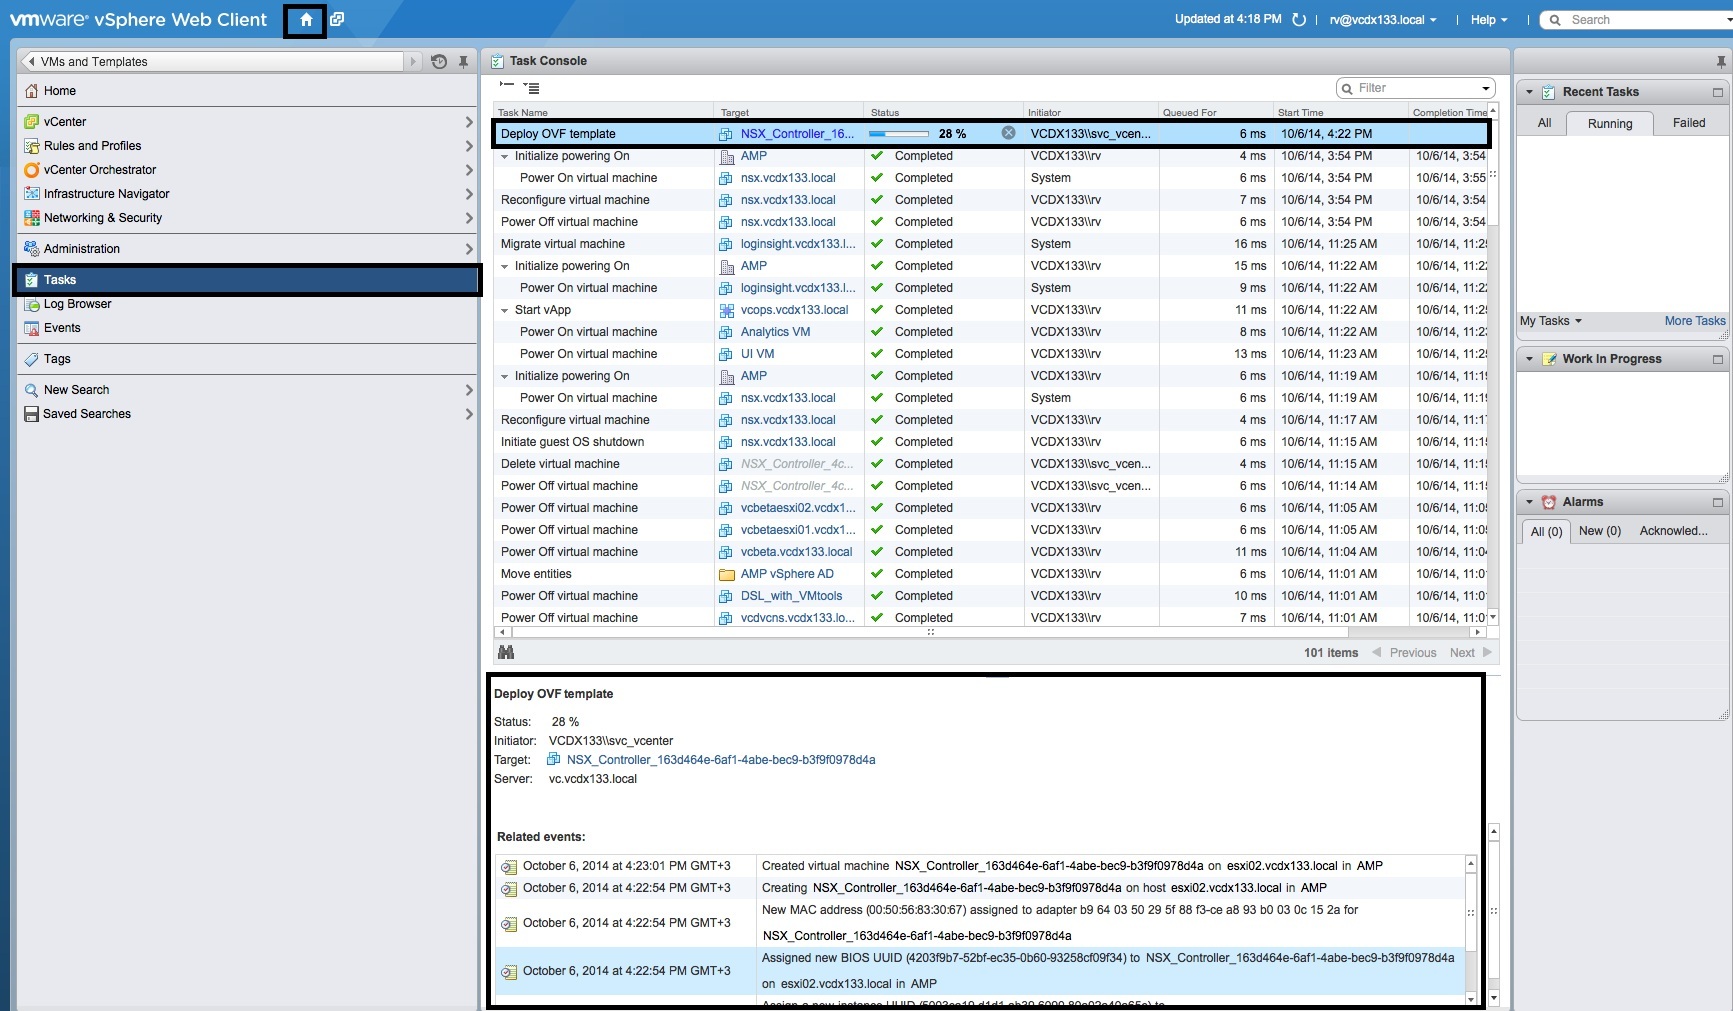Refresh data using the circular arrow icon

1299,18
